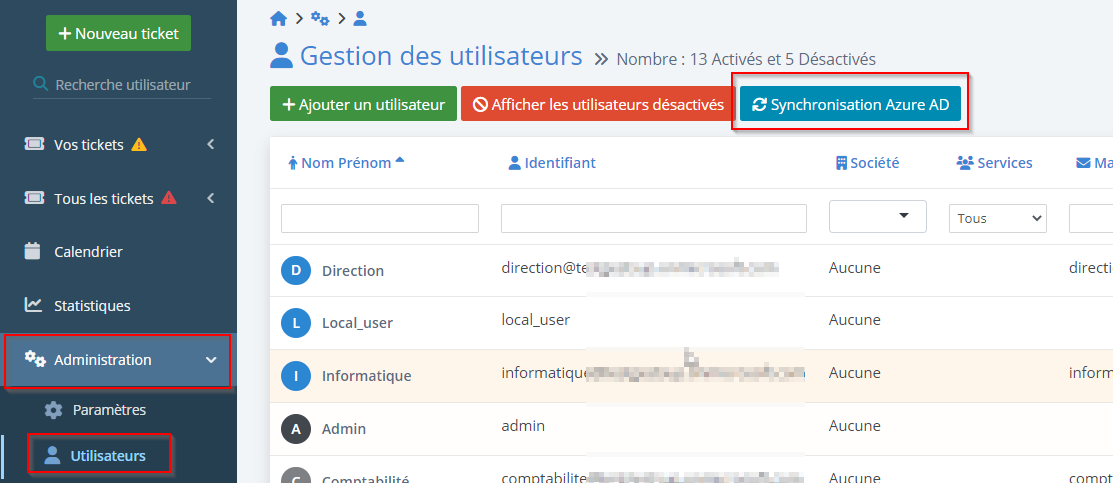Click the Direction avatar icon

(297, 271)
